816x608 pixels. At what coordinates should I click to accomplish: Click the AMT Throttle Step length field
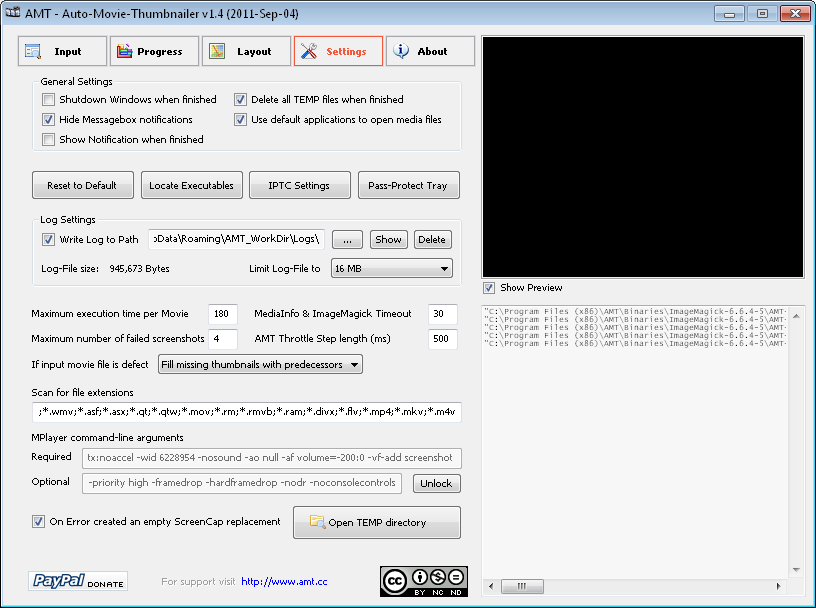(x=442, y=339)
